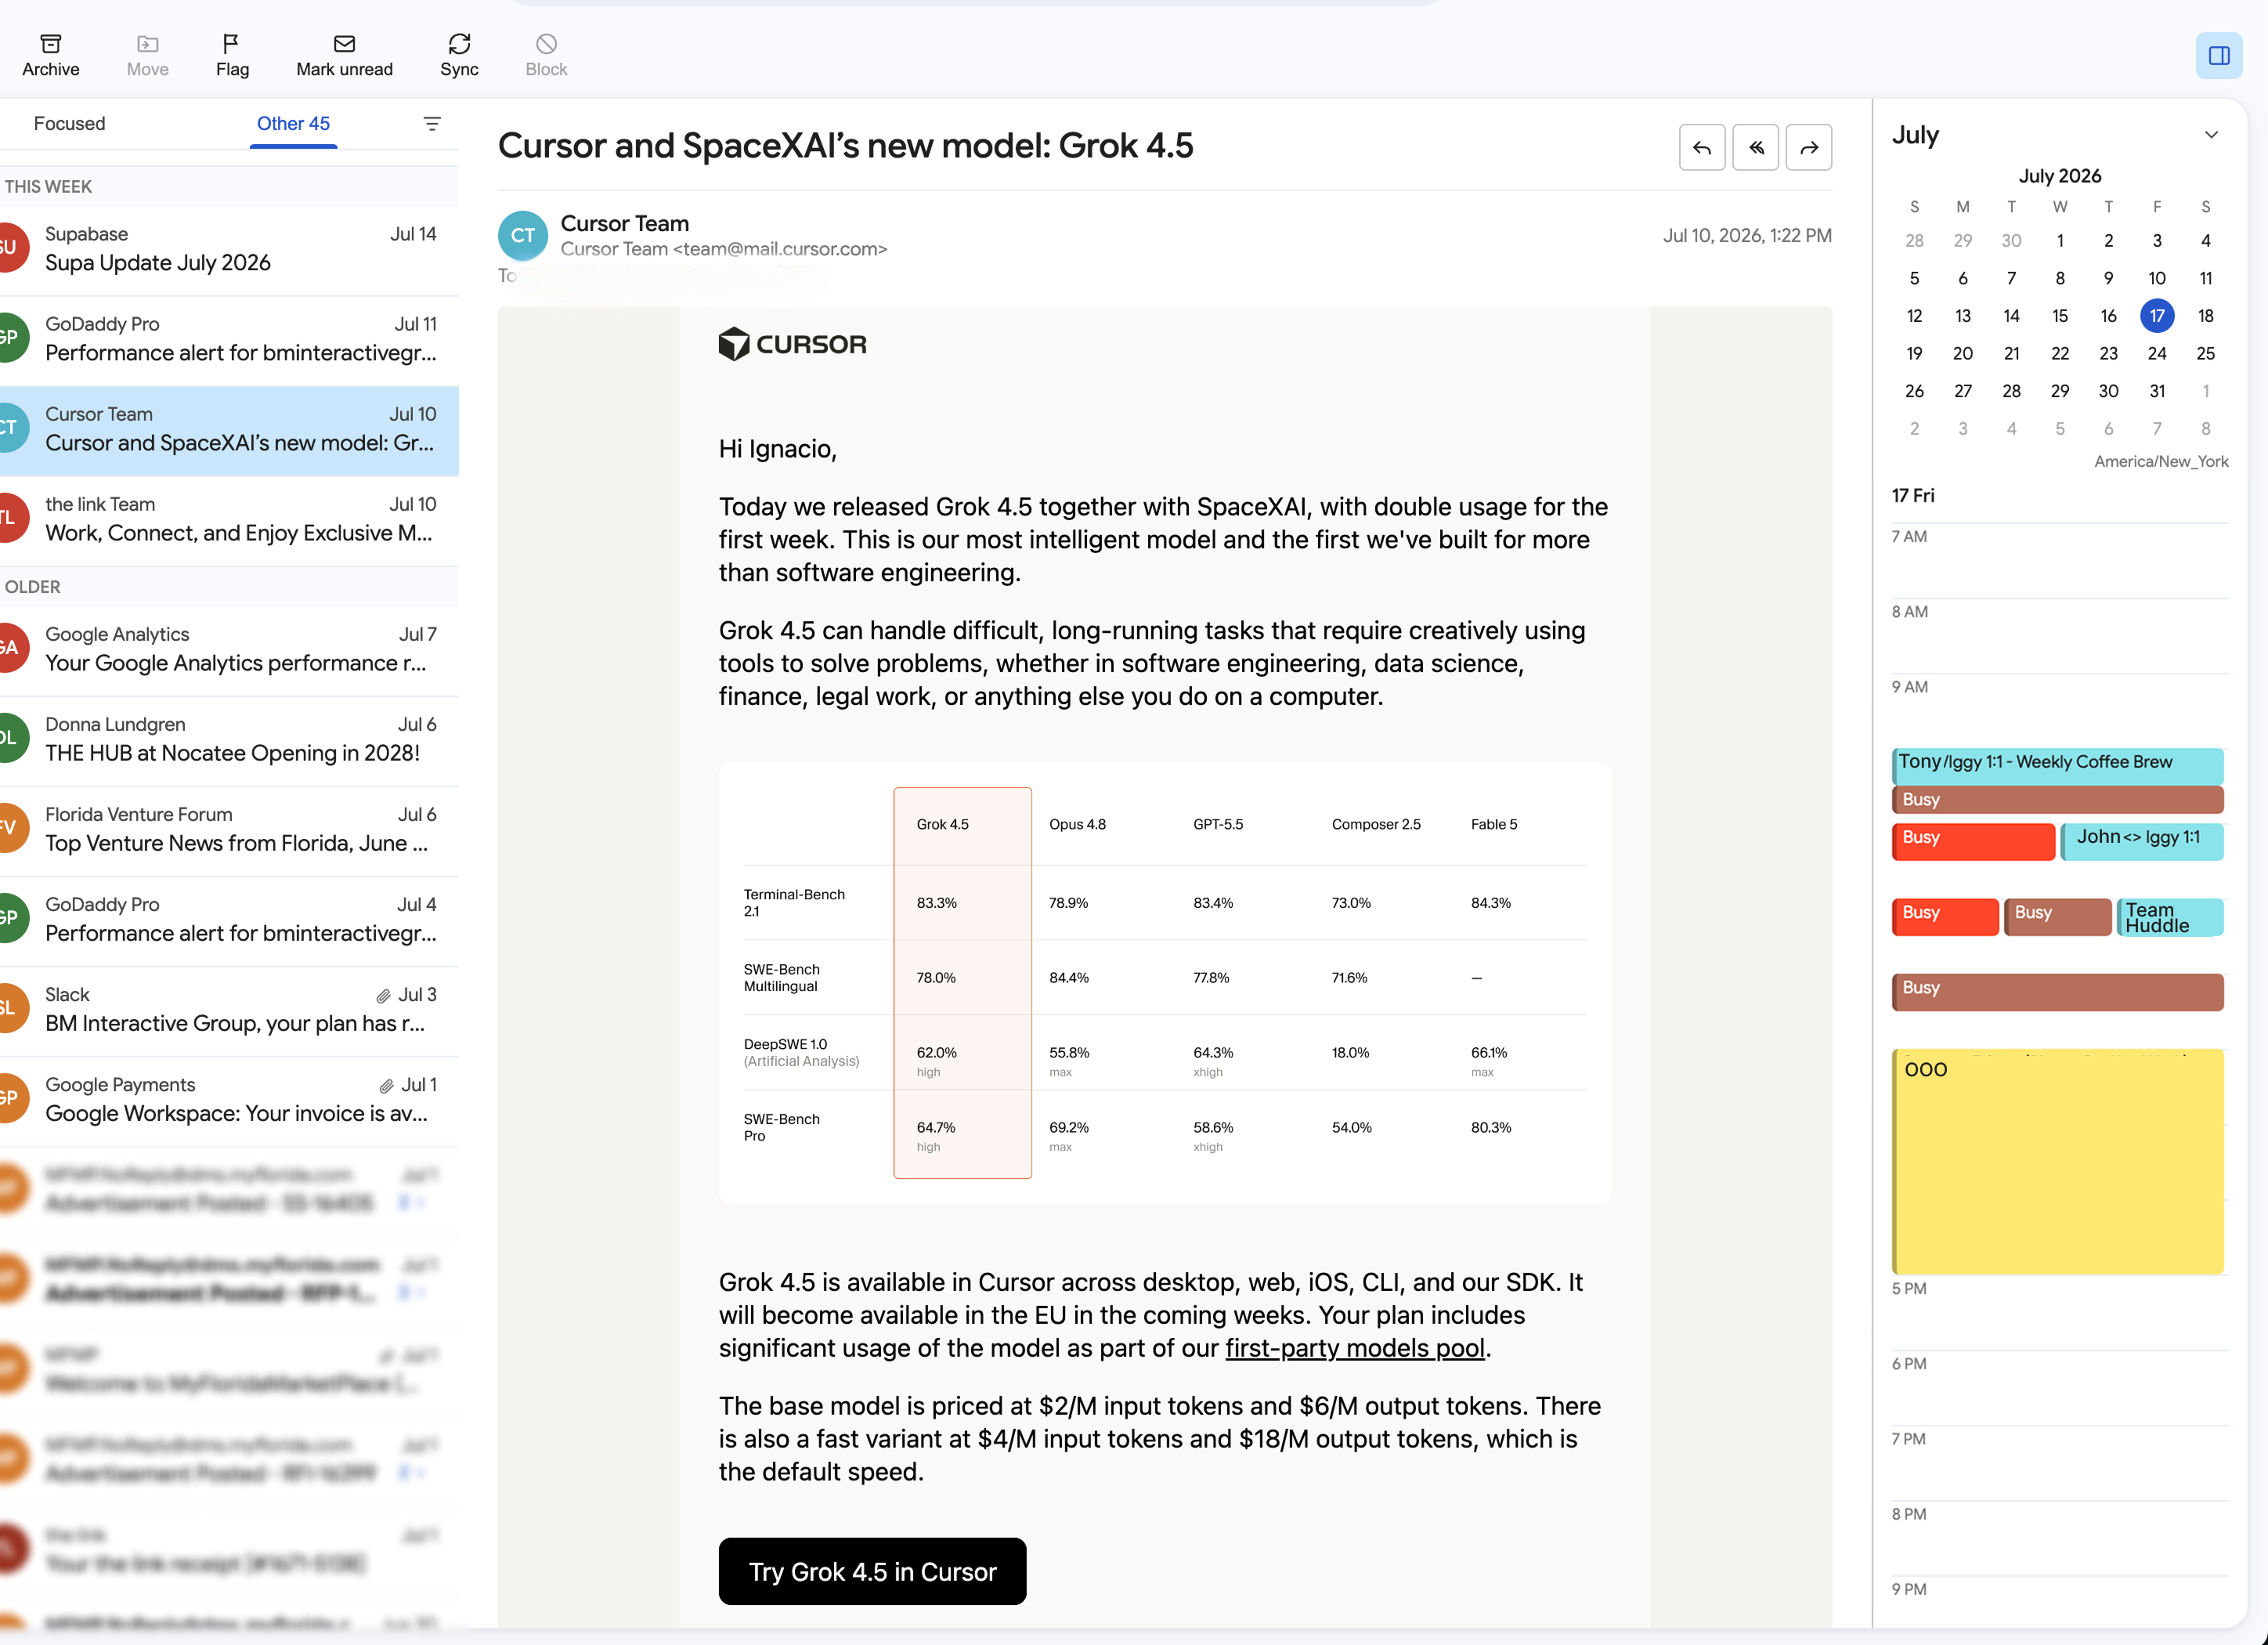Select the Other 45 tab
Screen dimensions: 2268x1645
tap(293, 124)
